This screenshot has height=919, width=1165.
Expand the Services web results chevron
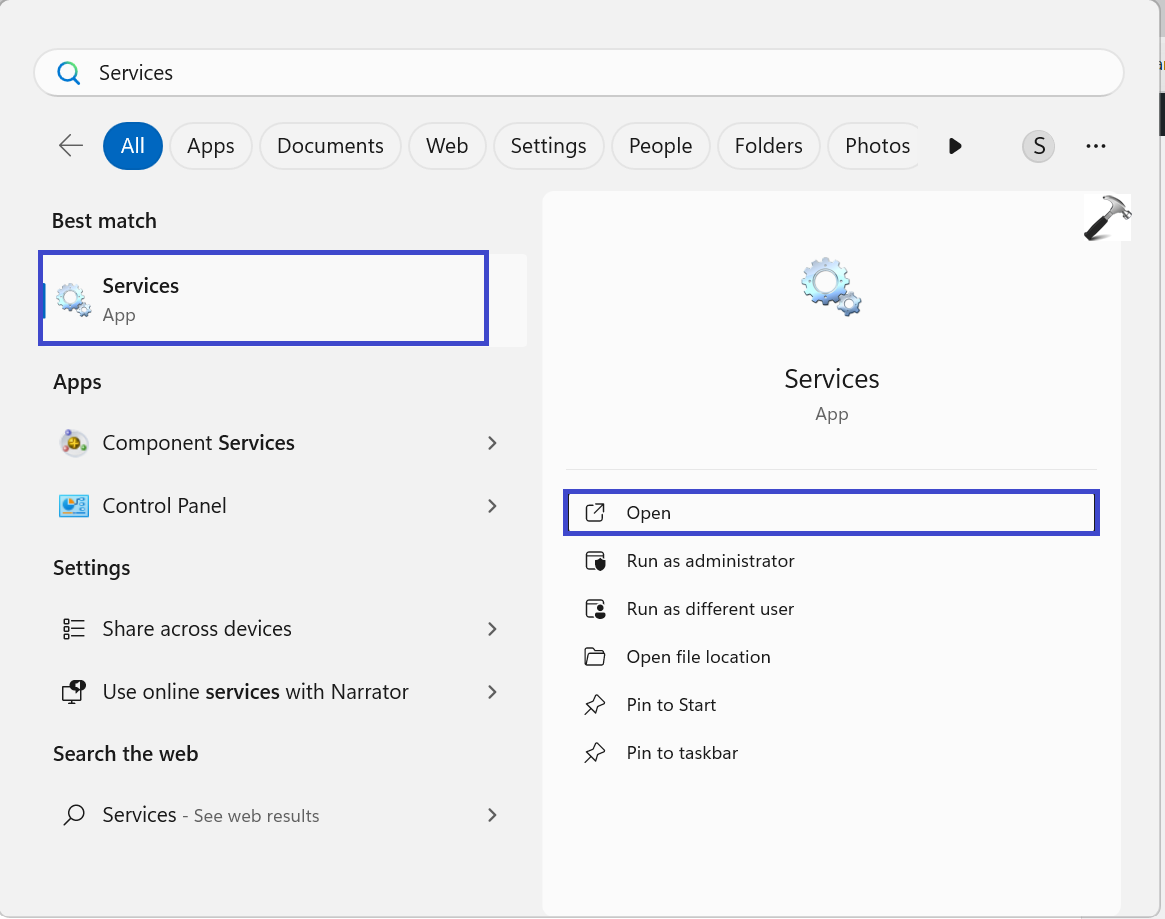tap(491, 815)
